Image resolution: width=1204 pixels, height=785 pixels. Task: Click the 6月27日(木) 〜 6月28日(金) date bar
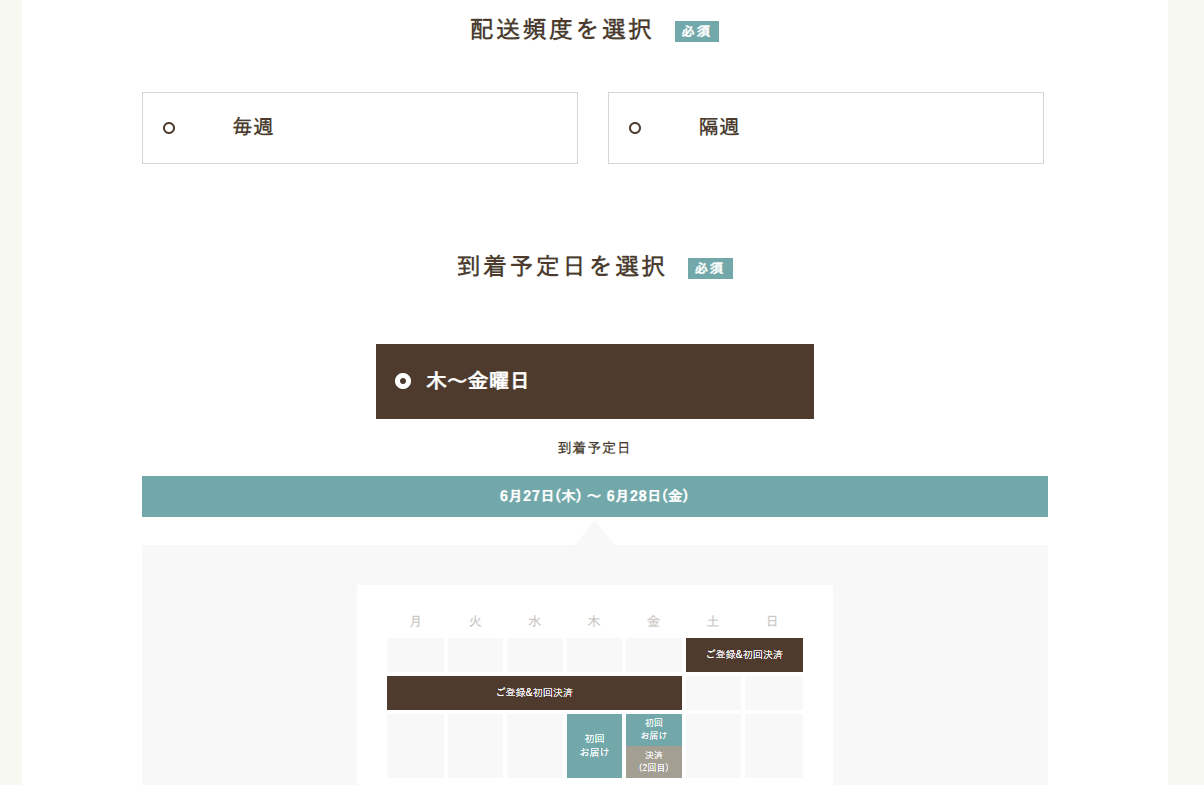point(594,496)
